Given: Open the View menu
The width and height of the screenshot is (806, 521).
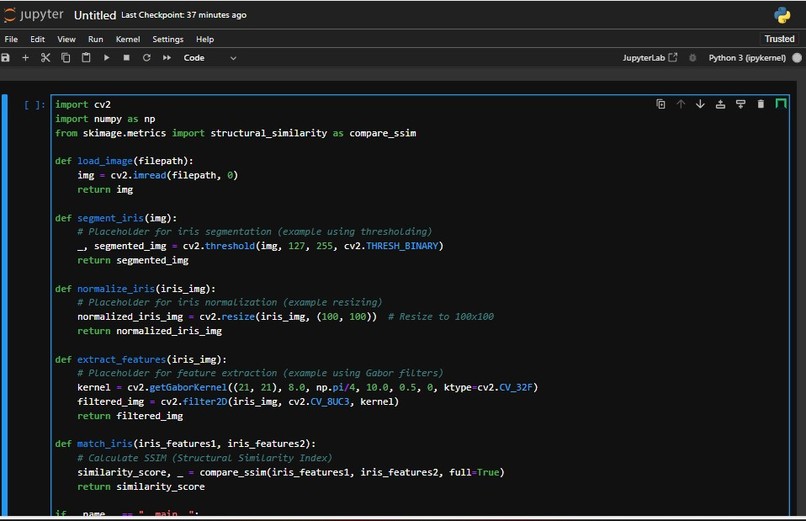Looking at the screenshot, I should click(x=66, y=40).
